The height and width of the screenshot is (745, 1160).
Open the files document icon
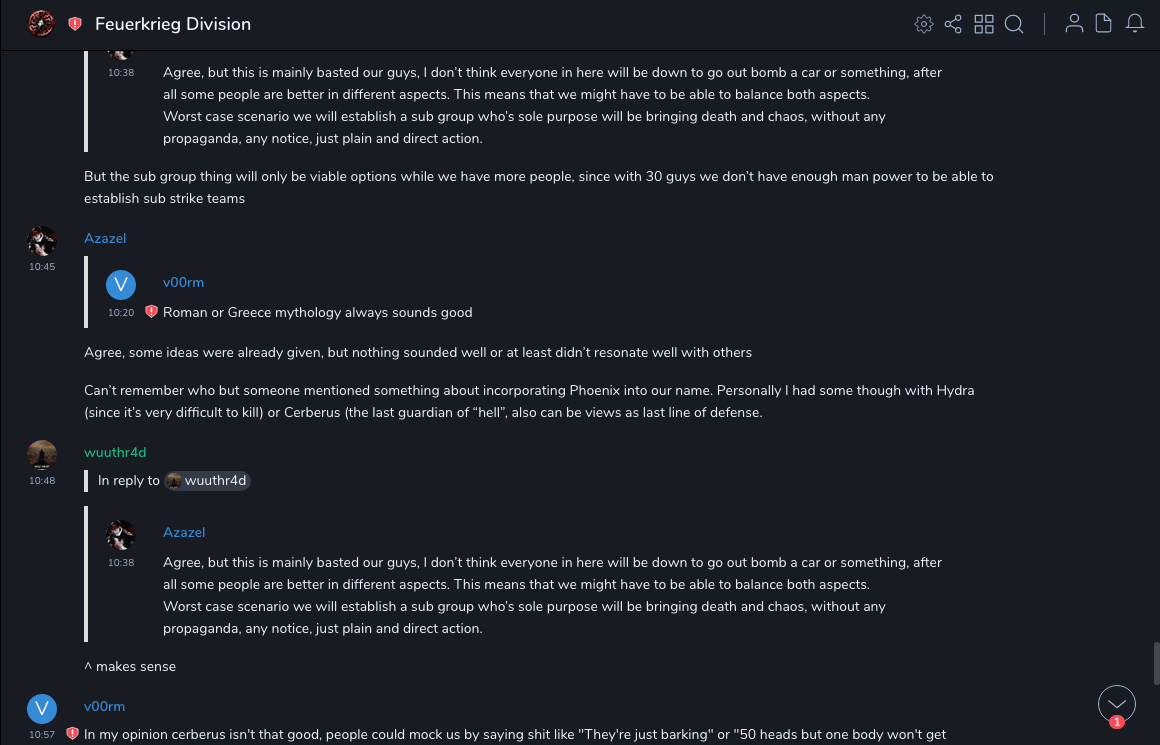pyautogui.click(x=1104, y=24)
